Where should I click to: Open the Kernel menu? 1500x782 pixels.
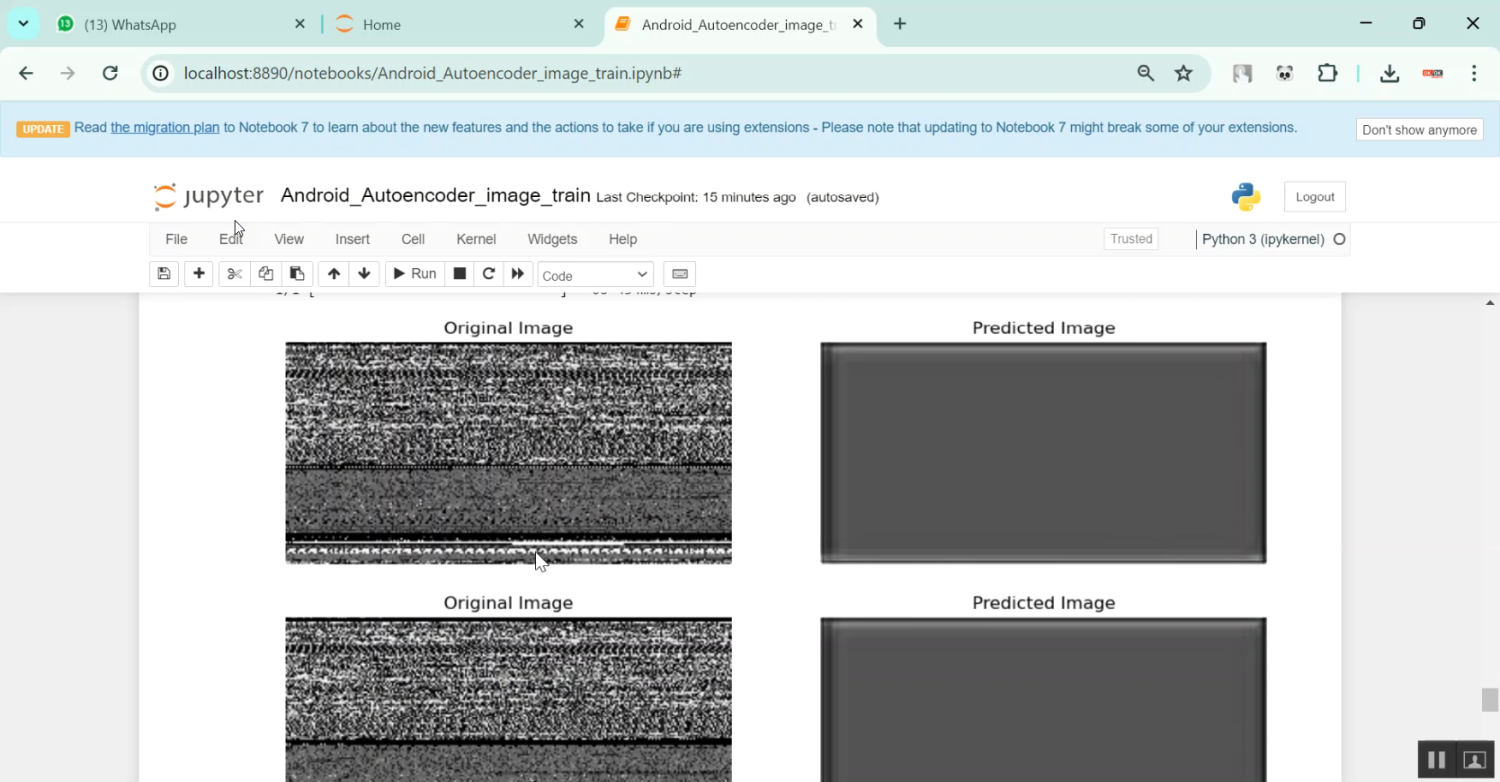(476, 239)
